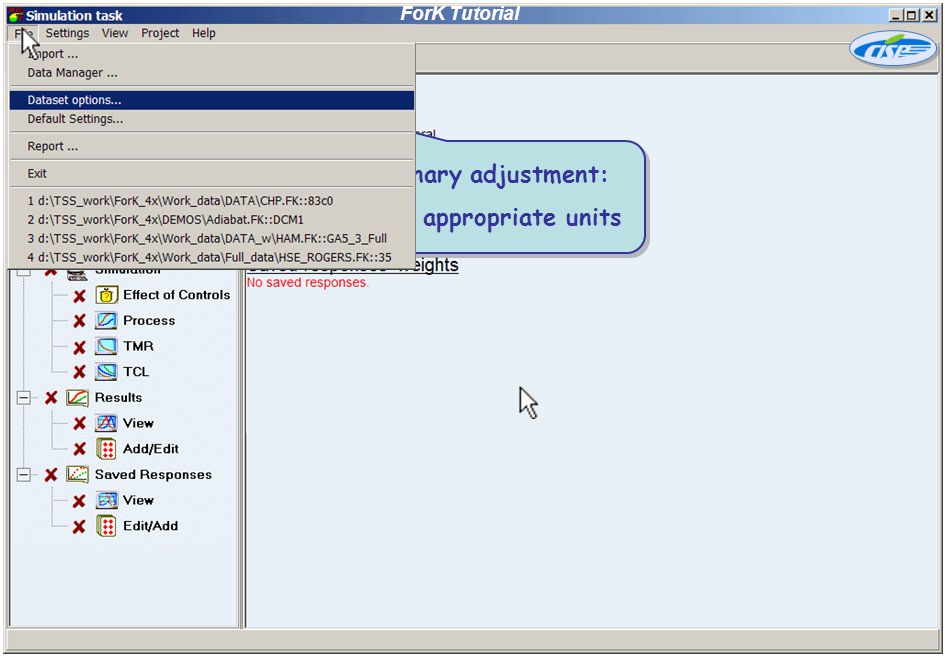
Task: Maximize the Simulation task window
Action: click(912, 16)
